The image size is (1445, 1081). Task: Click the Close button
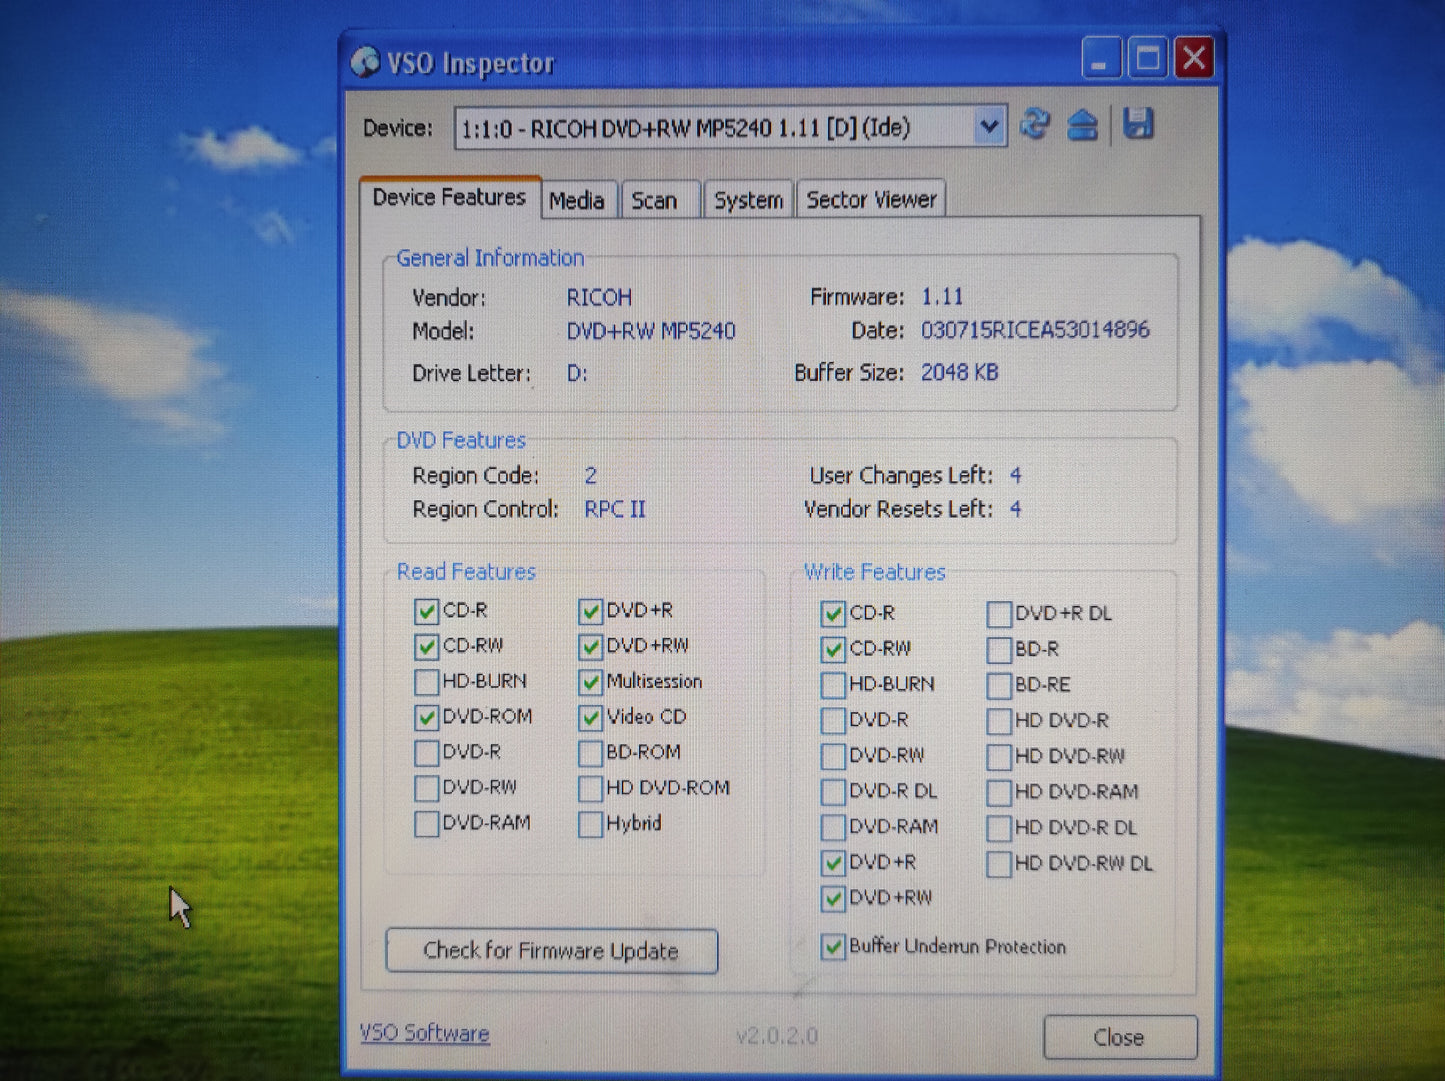click(1119, 1038)
